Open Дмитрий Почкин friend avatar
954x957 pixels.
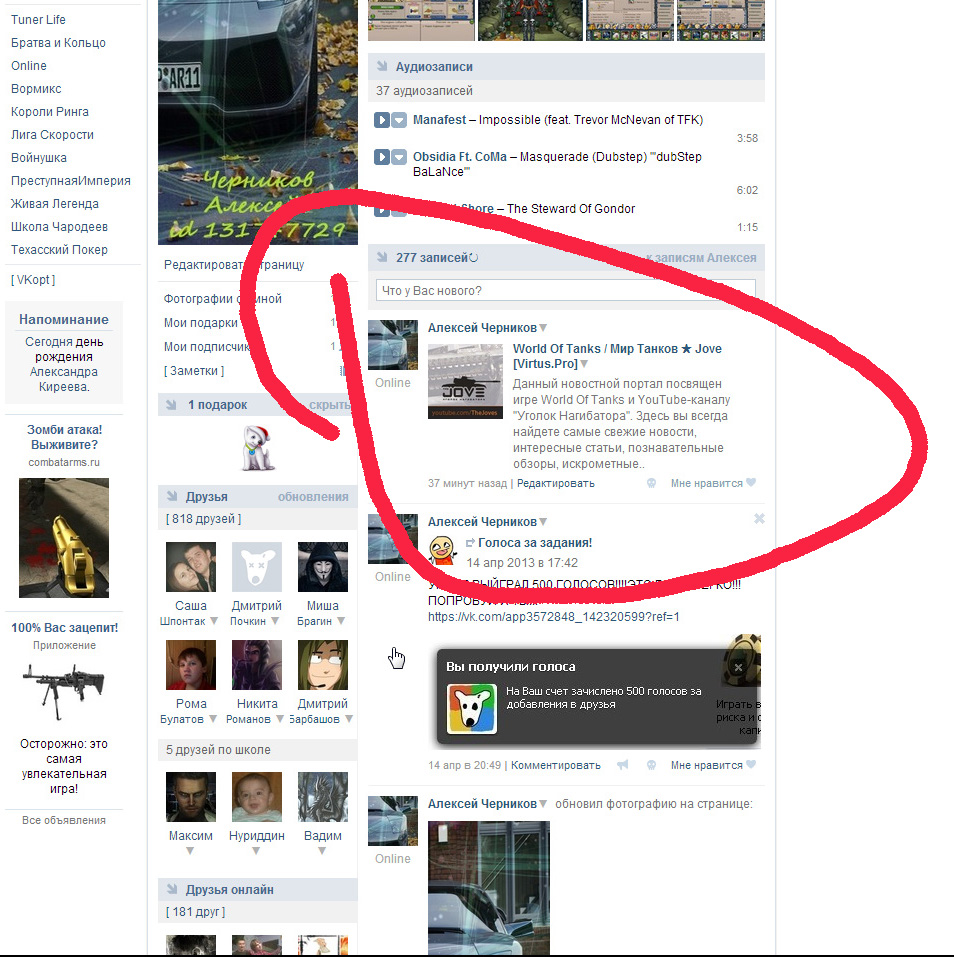(257, 567)
